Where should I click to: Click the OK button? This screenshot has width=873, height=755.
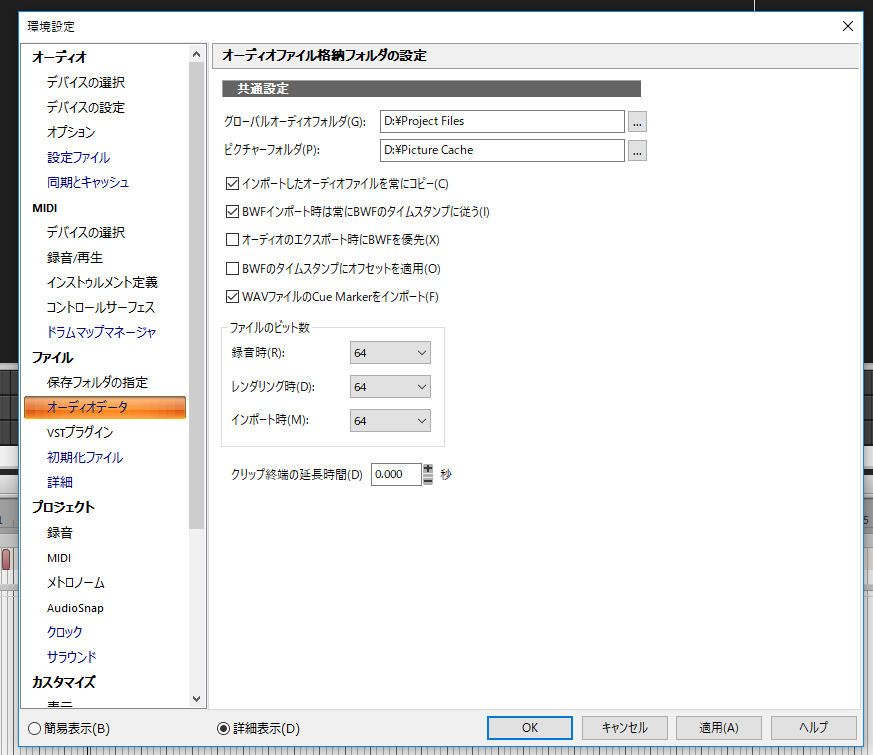pyautogui.click(x=529, y=728)
